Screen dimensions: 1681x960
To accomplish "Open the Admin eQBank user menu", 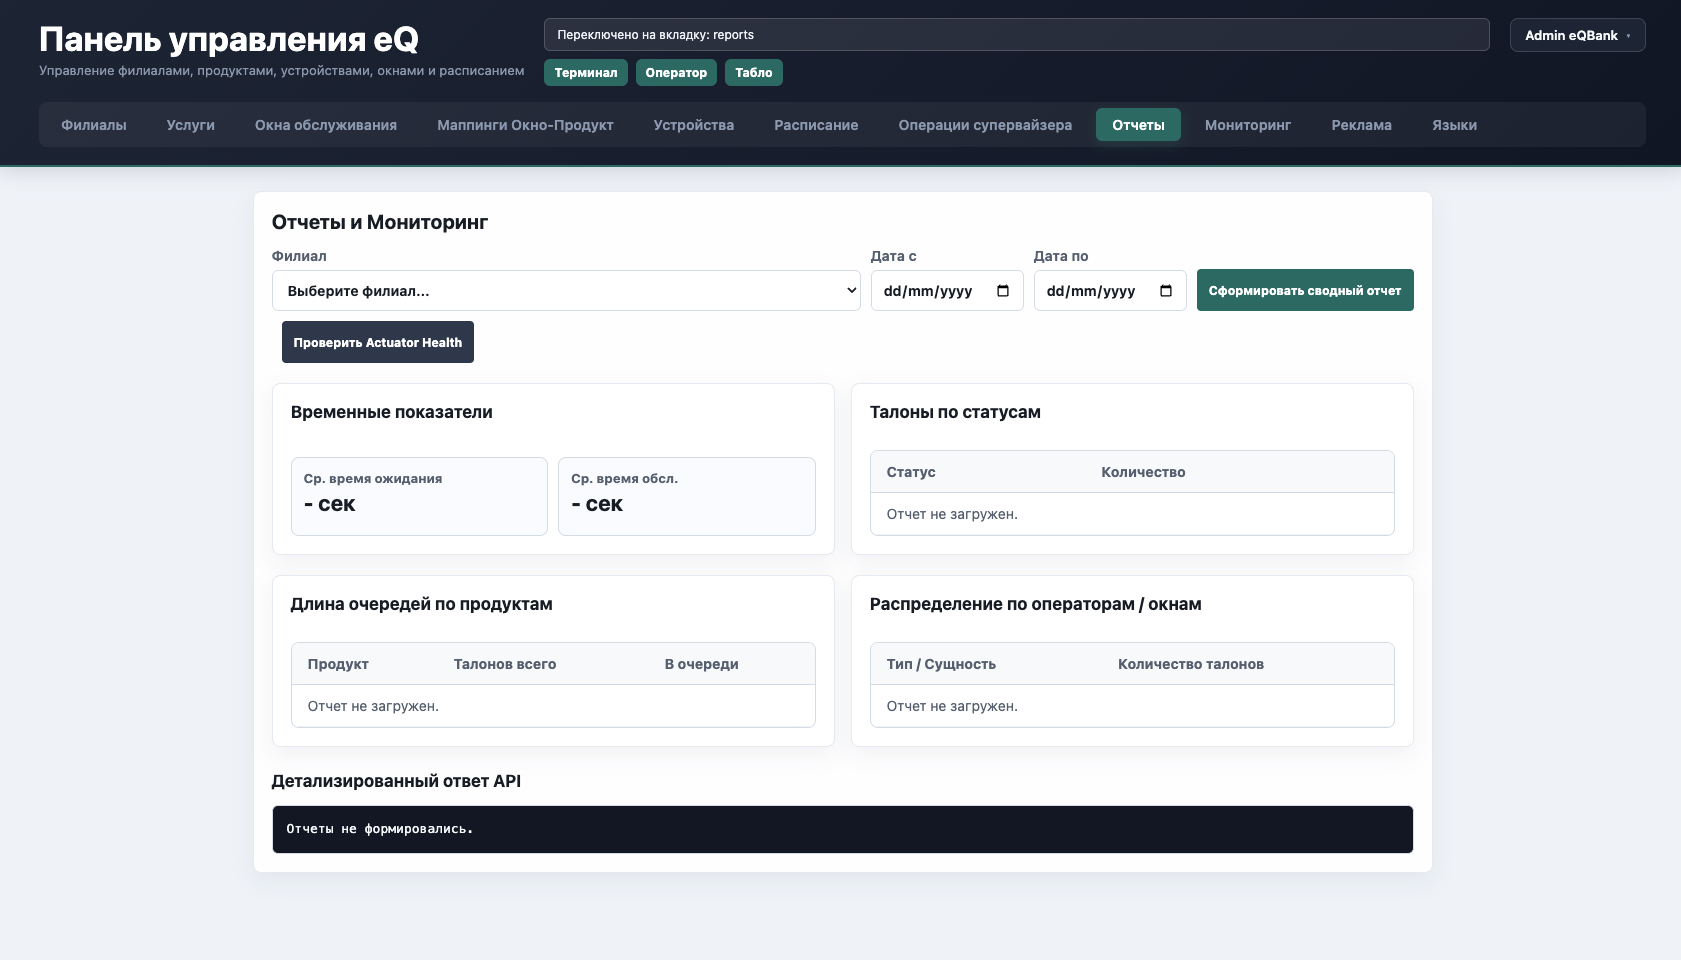I will [x=1577, y=35].
